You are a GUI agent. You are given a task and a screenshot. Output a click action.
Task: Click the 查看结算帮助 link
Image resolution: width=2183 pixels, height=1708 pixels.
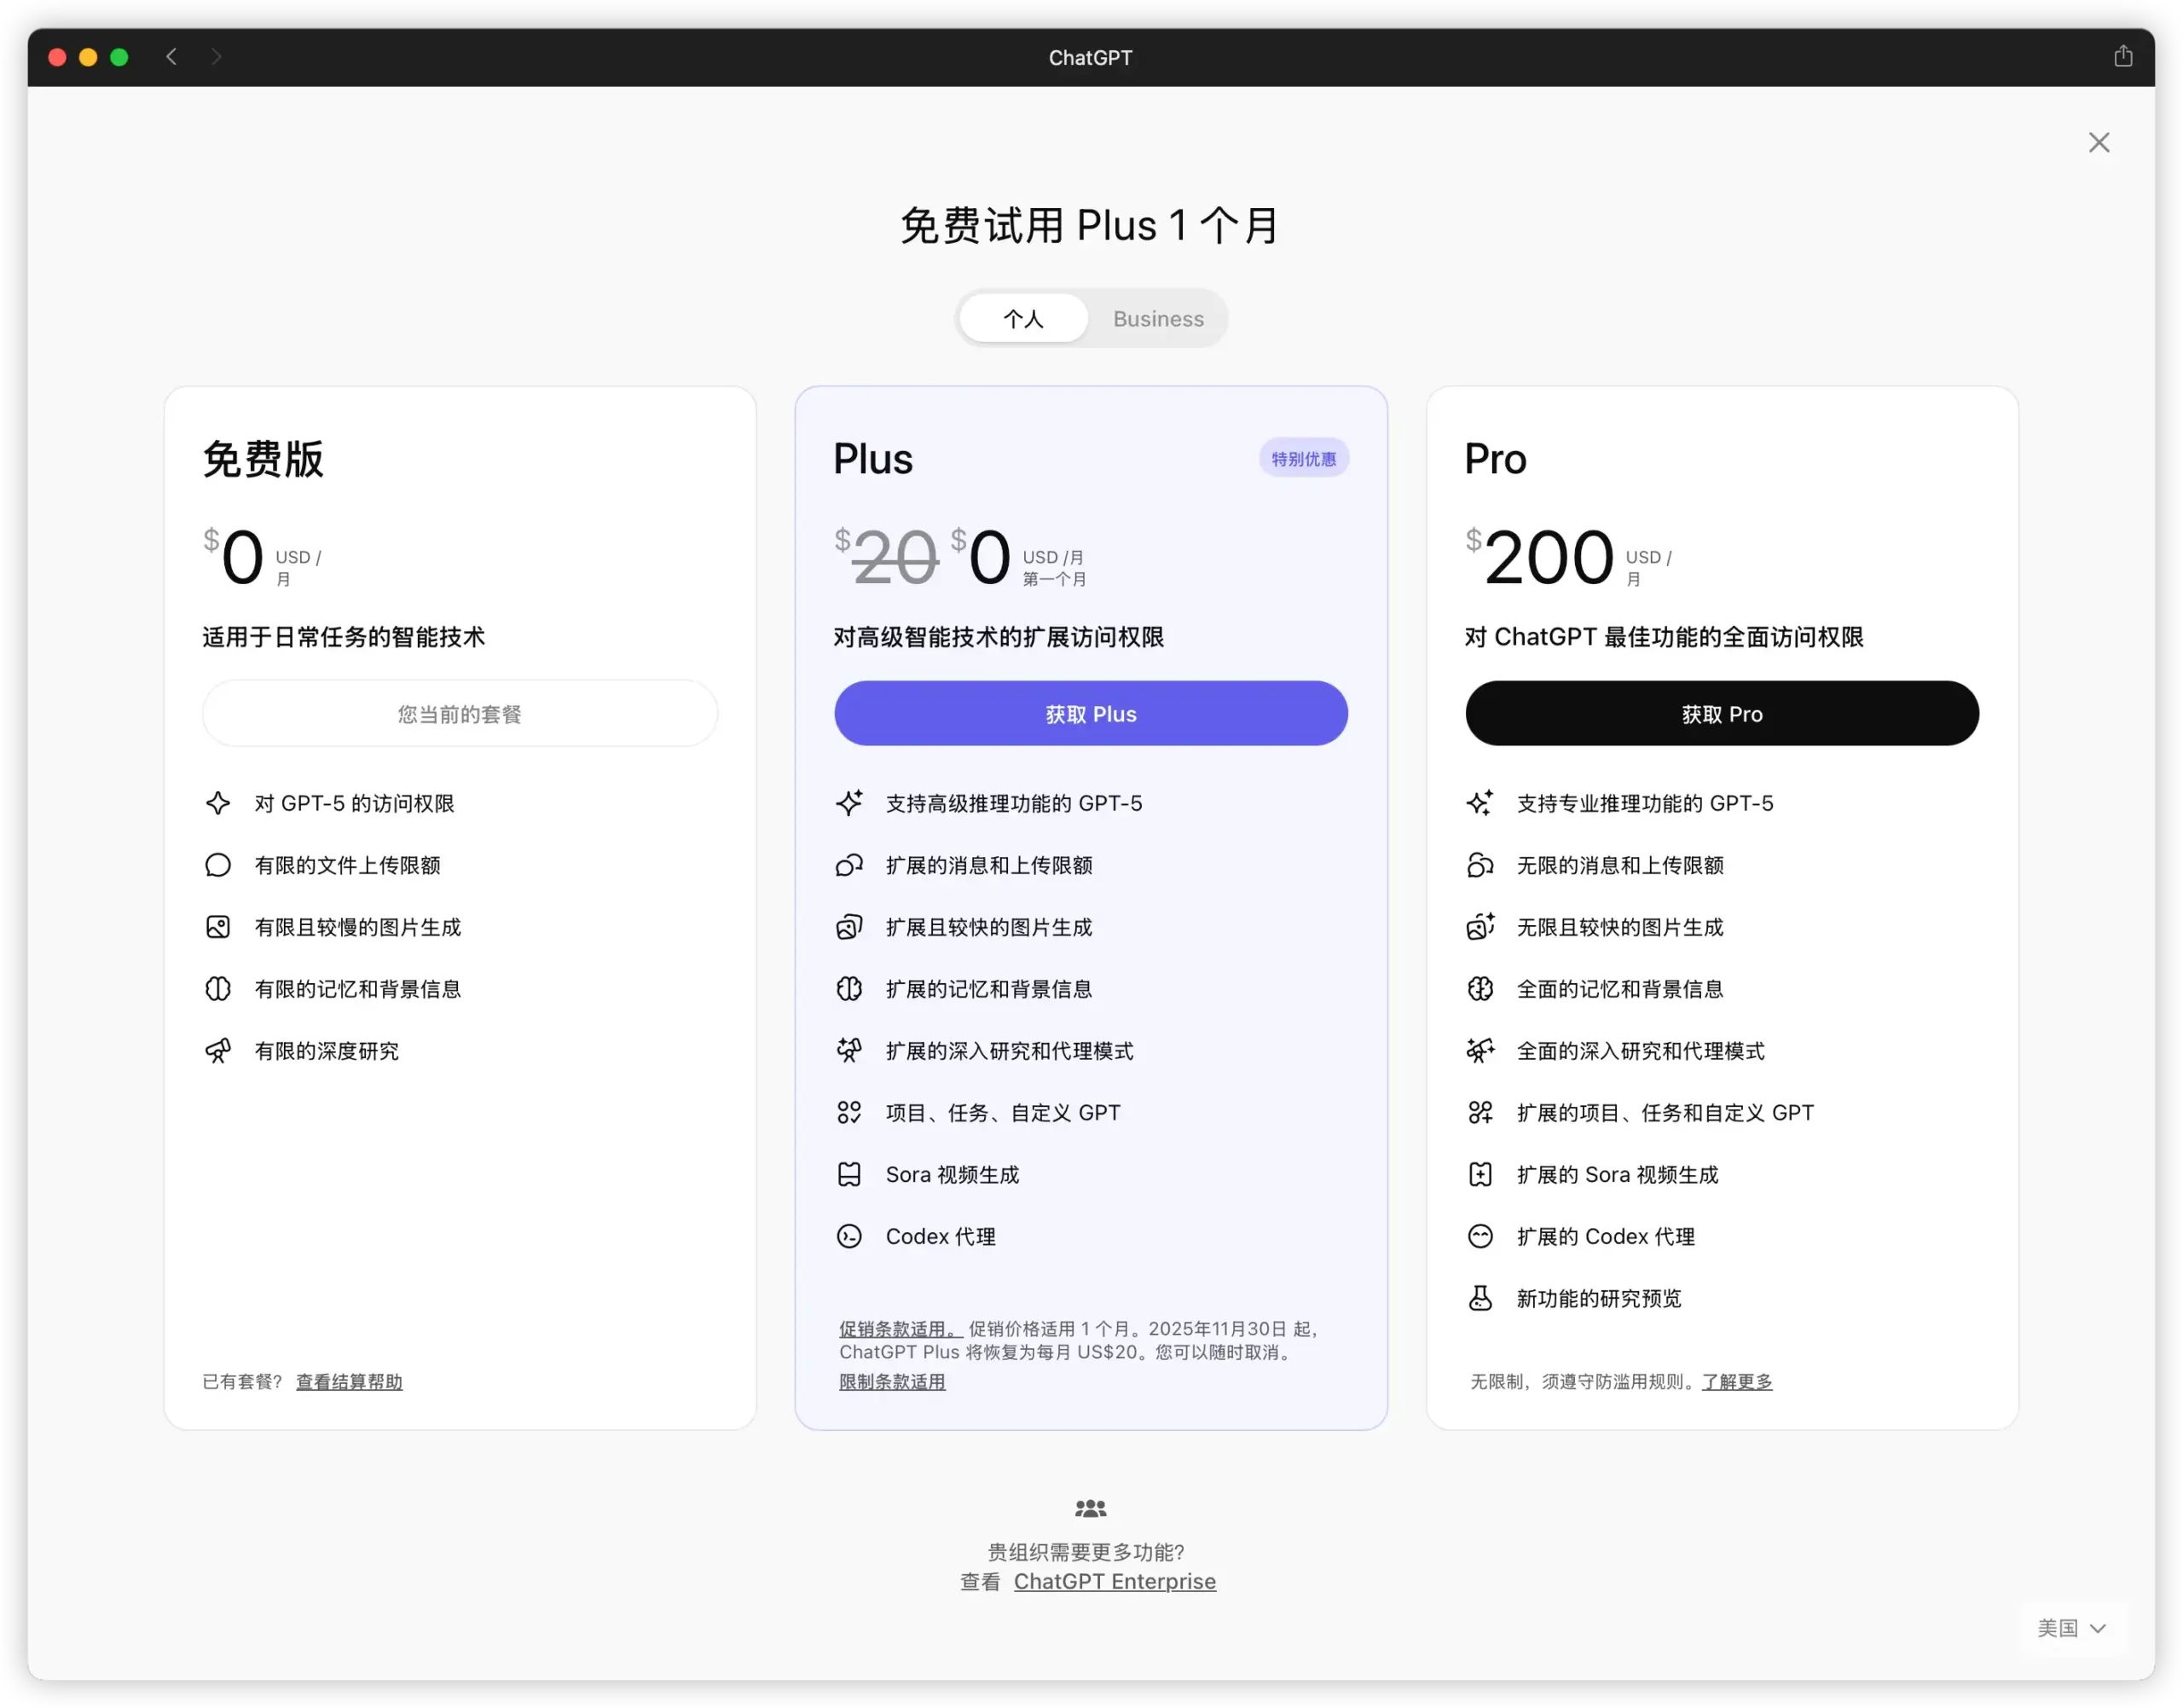coord(349,1381)
